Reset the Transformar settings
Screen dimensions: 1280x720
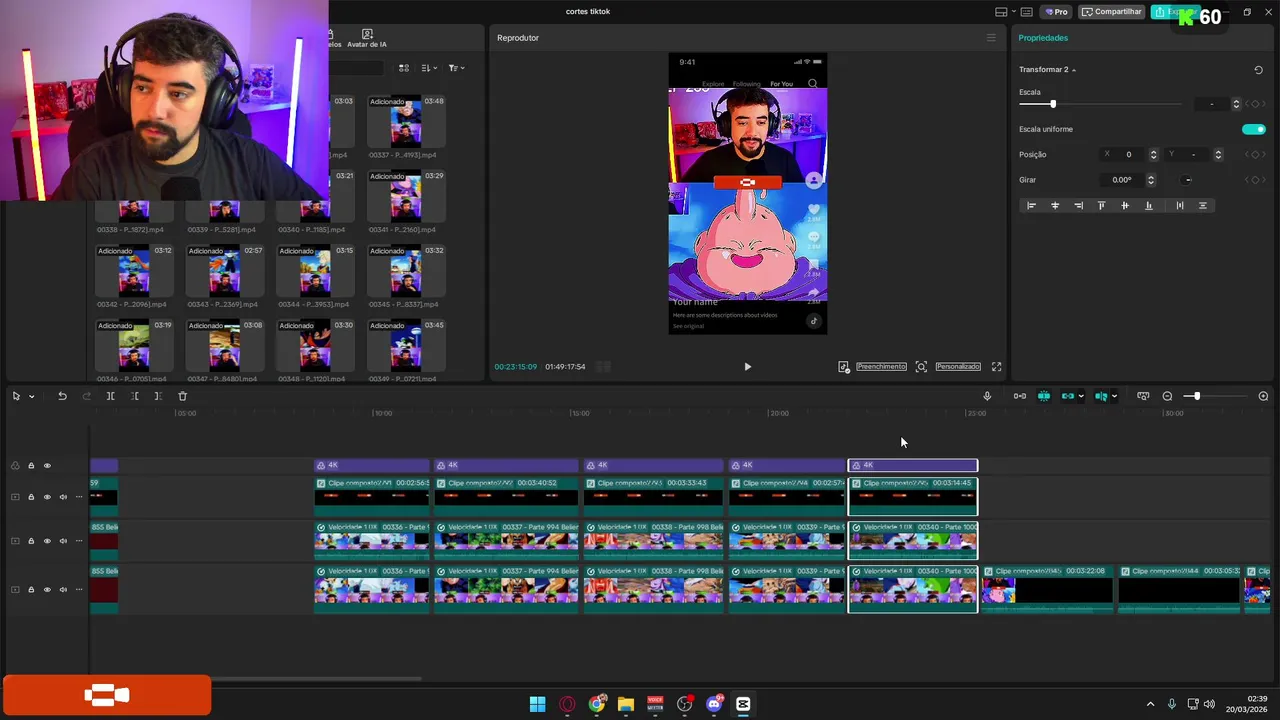tap(1258, 70)
